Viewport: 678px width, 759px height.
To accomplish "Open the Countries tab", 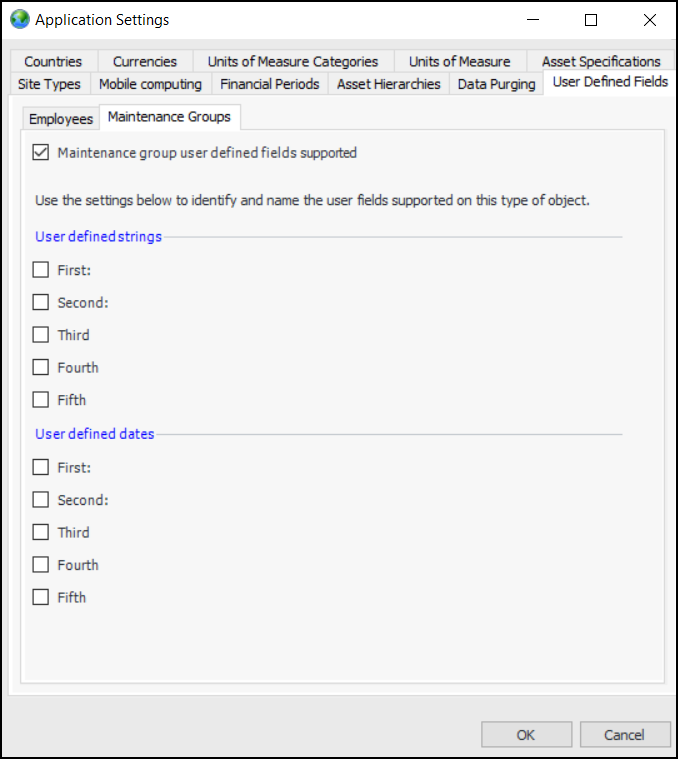I will [54, 62].
